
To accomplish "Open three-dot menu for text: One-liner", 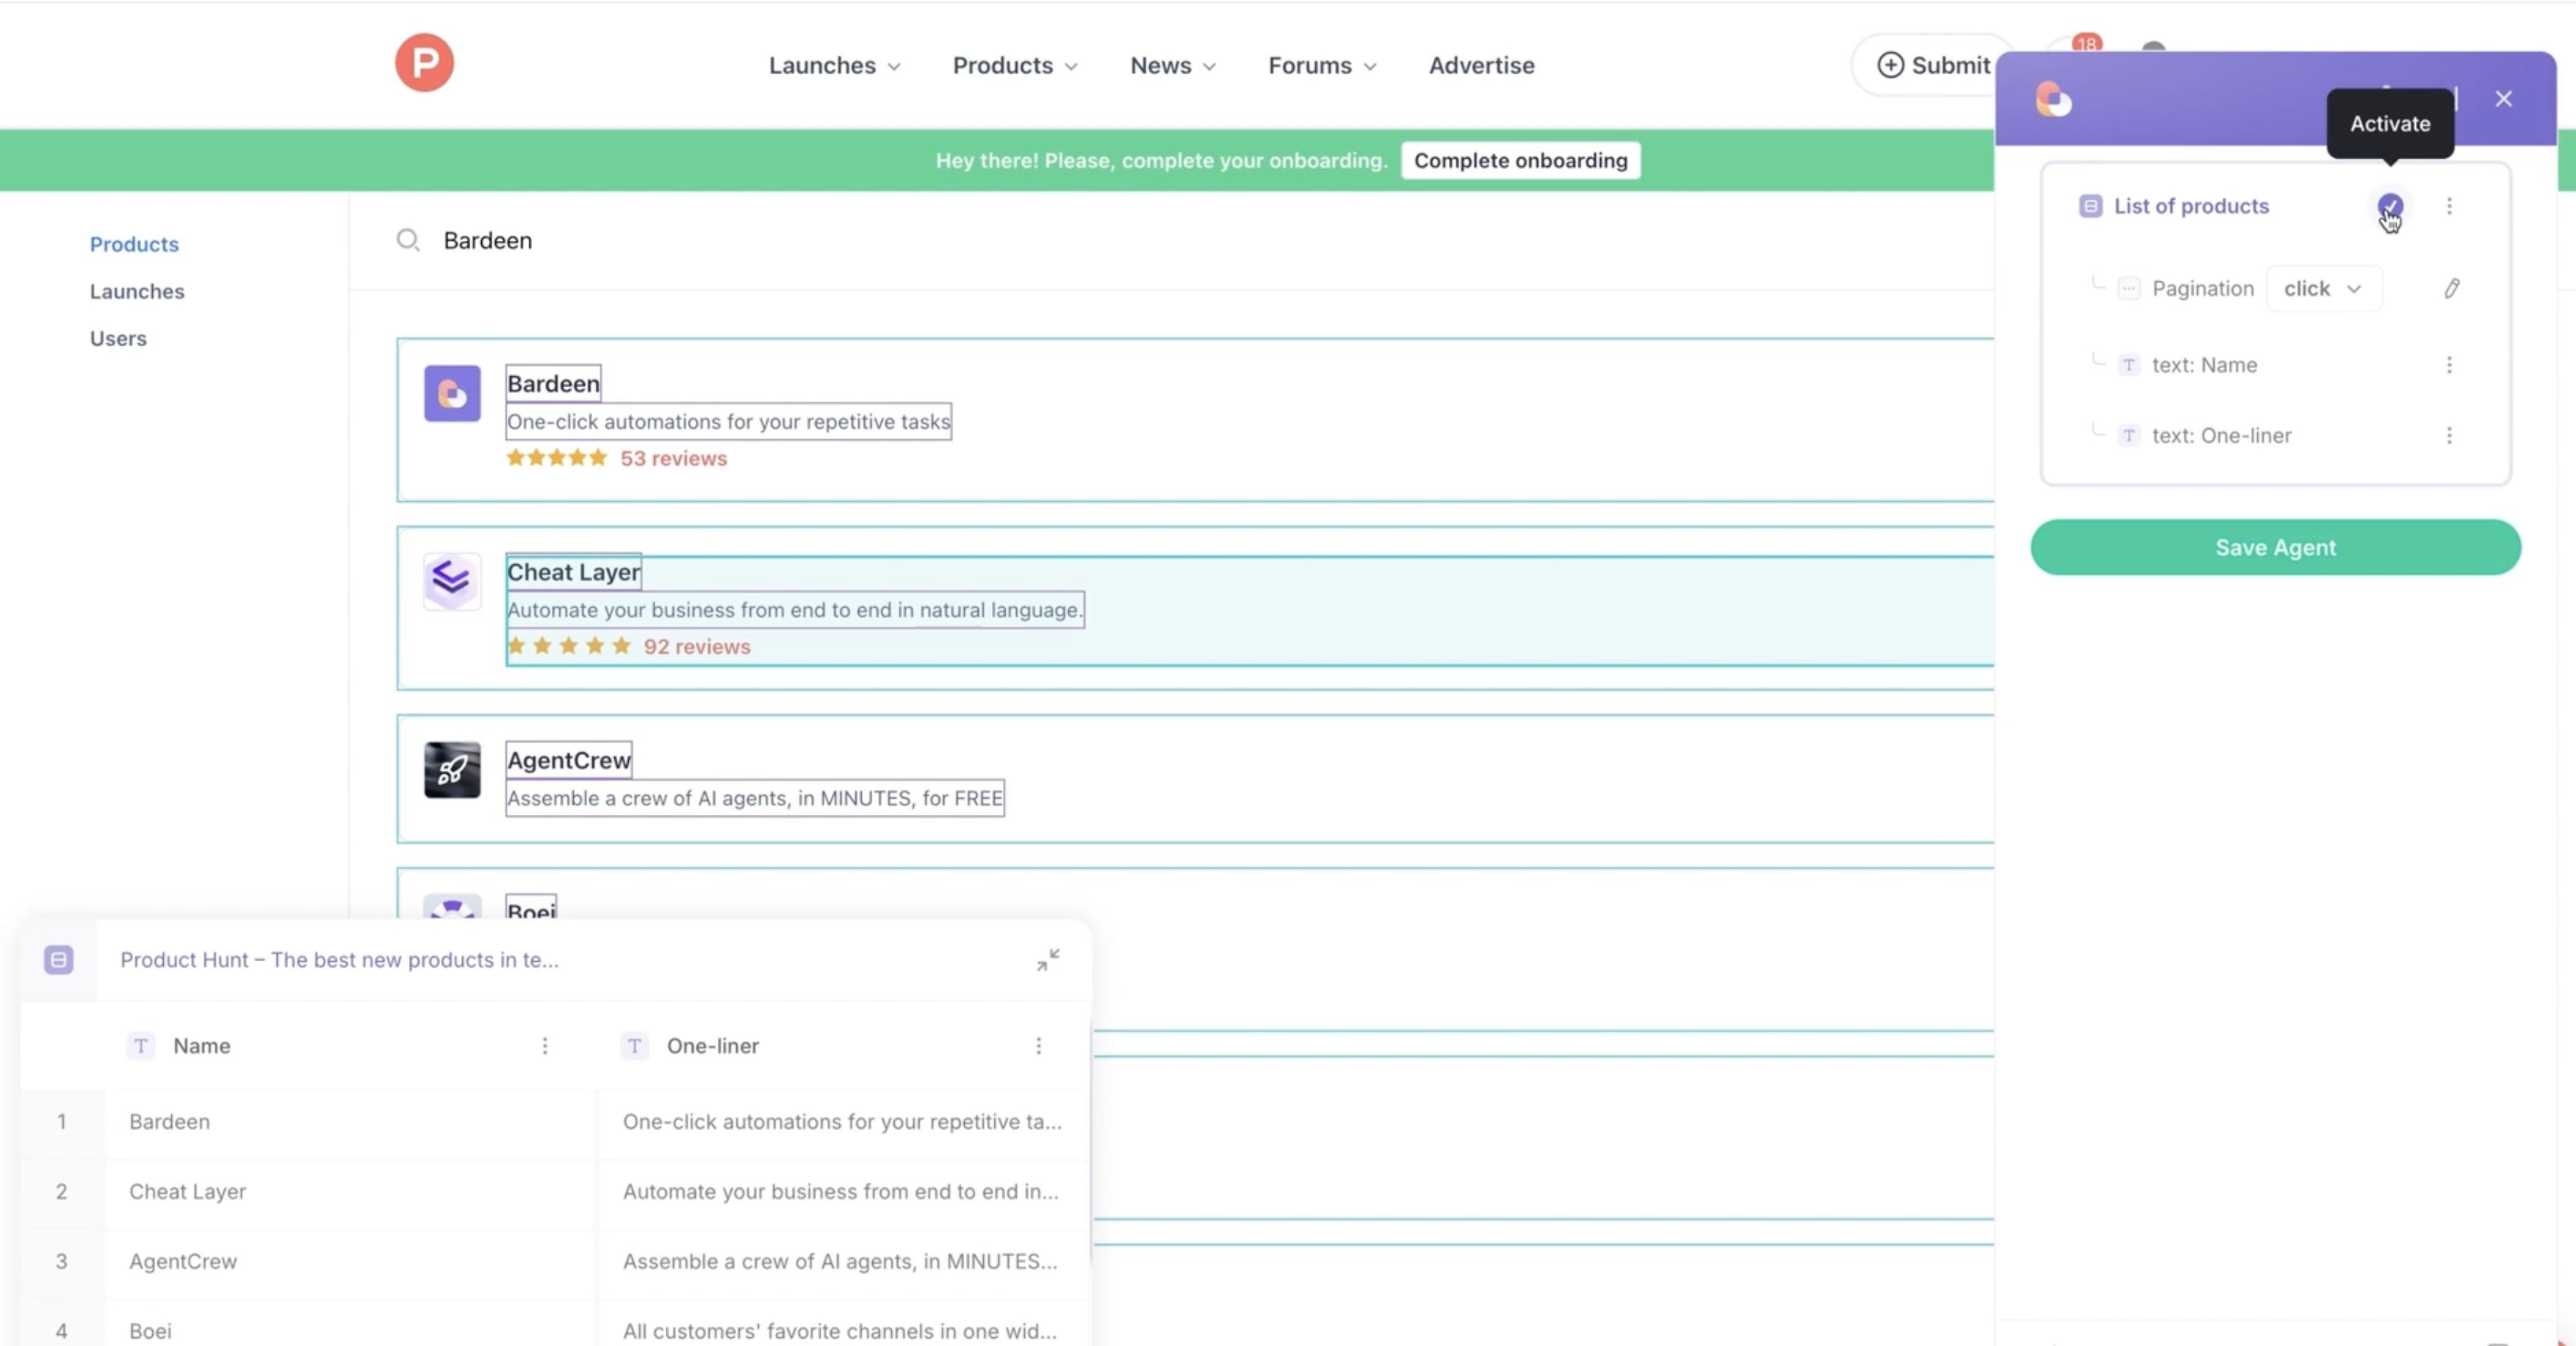I will click(x=2449, y=435).
